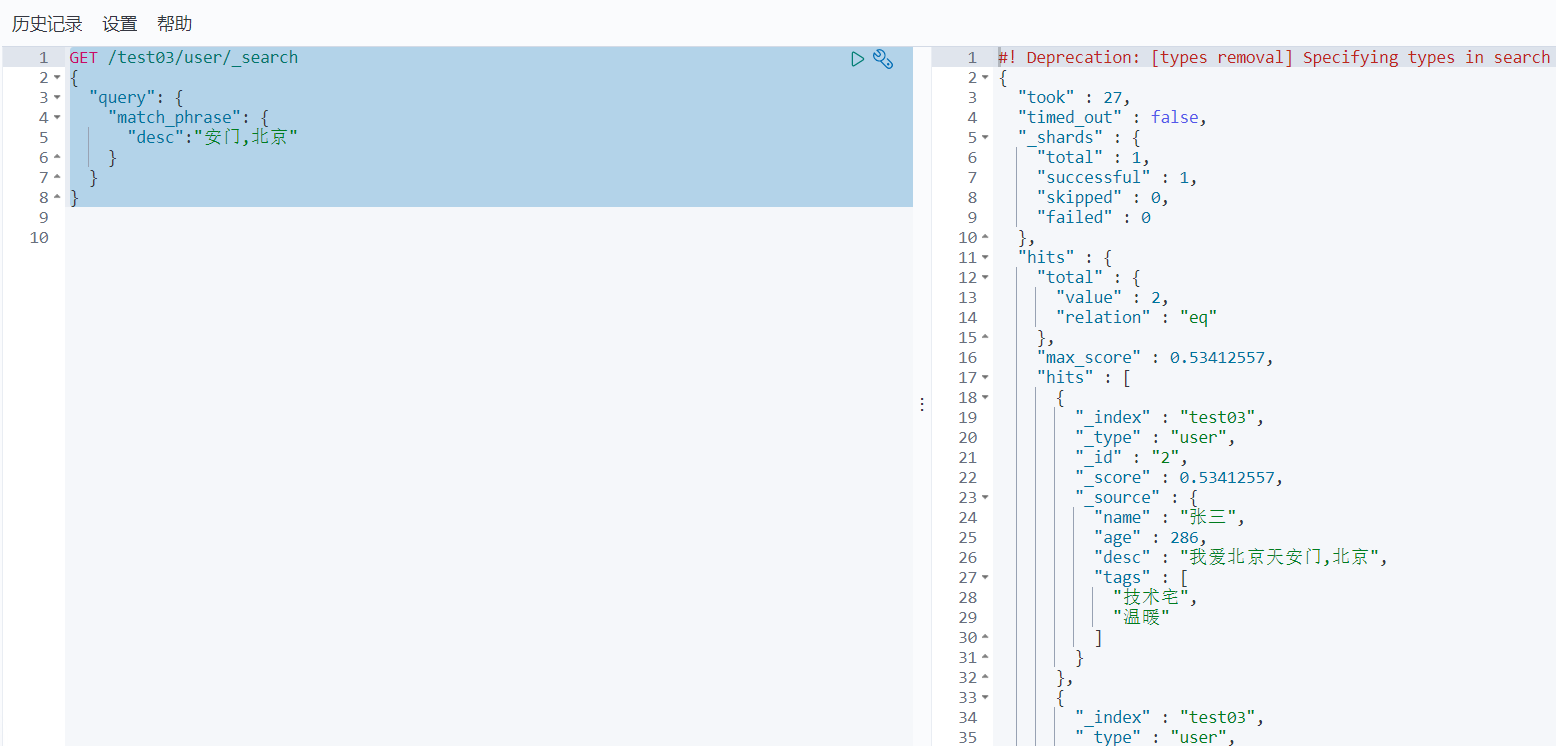This screenshot has width=1556, height=746.
Task: Click editor fold arrow at line 7
Action: click(58, 178)
